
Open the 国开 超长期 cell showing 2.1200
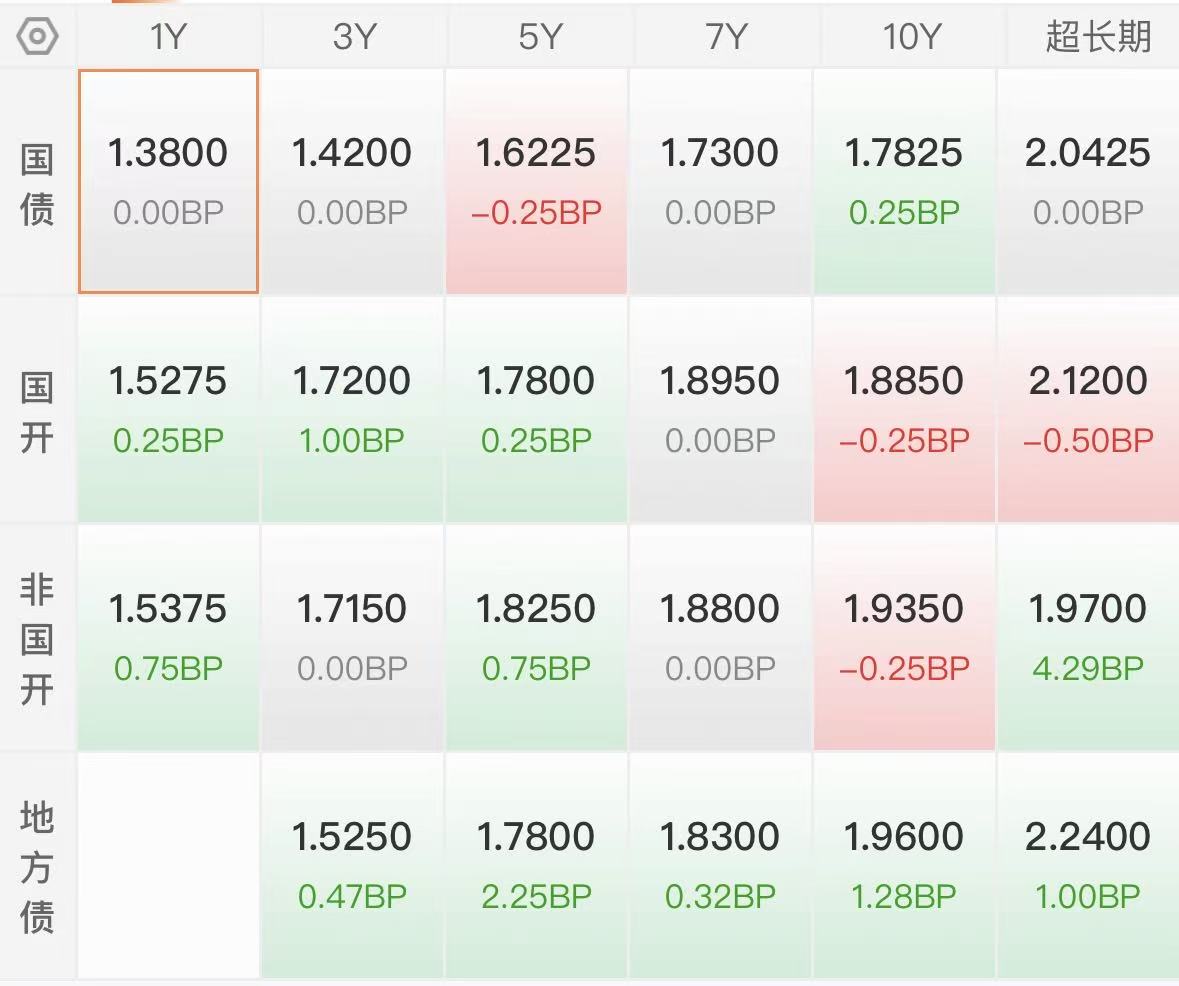[1089, 409]
